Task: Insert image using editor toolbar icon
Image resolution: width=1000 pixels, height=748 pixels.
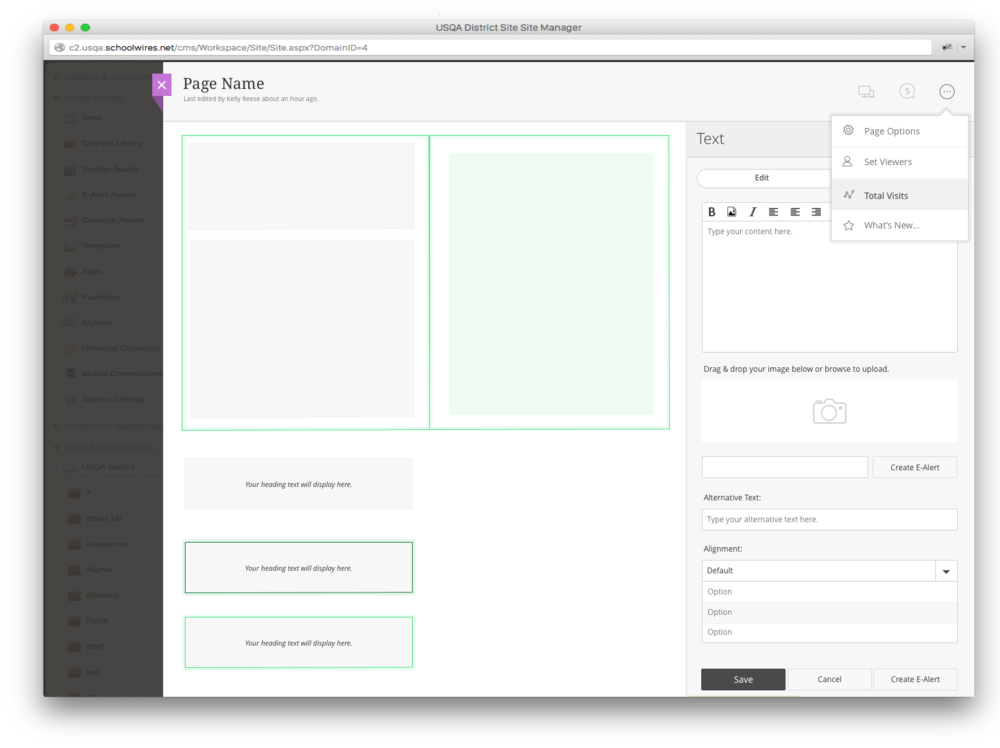Action: point(732,212)
